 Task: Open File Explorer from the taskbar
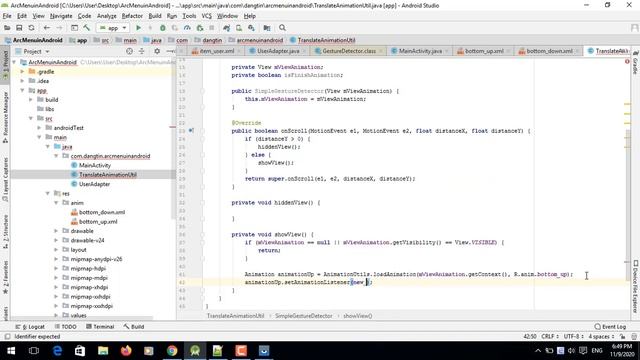(103, 351)
